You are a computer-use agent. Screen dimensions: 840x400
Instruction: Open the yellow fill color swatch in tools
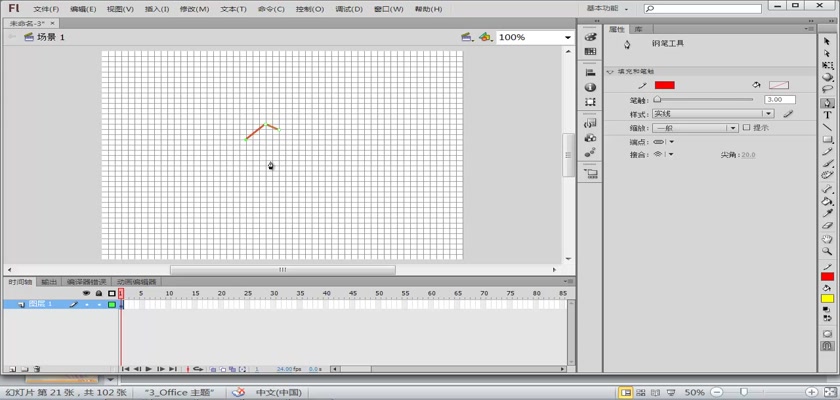tap(827, 299)
